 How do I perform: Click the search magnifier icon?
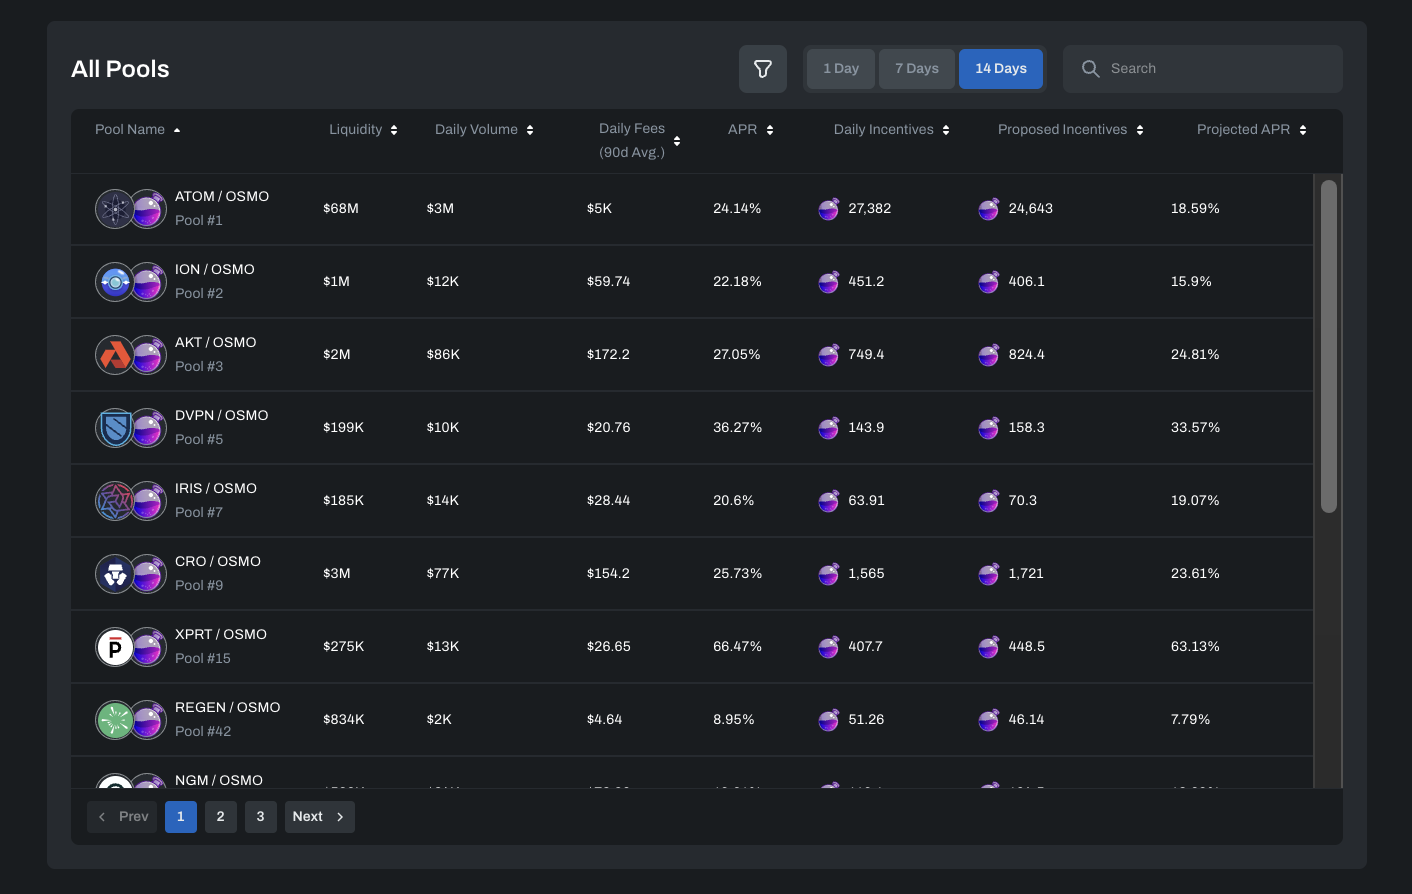click(1091, 69)
